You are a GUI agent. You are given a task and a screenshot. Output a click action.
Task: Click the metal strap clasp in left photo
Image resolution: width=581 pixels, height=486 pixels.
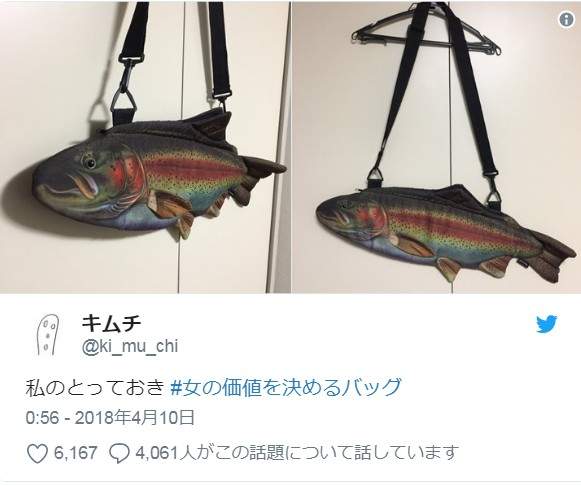click(127, 87)
